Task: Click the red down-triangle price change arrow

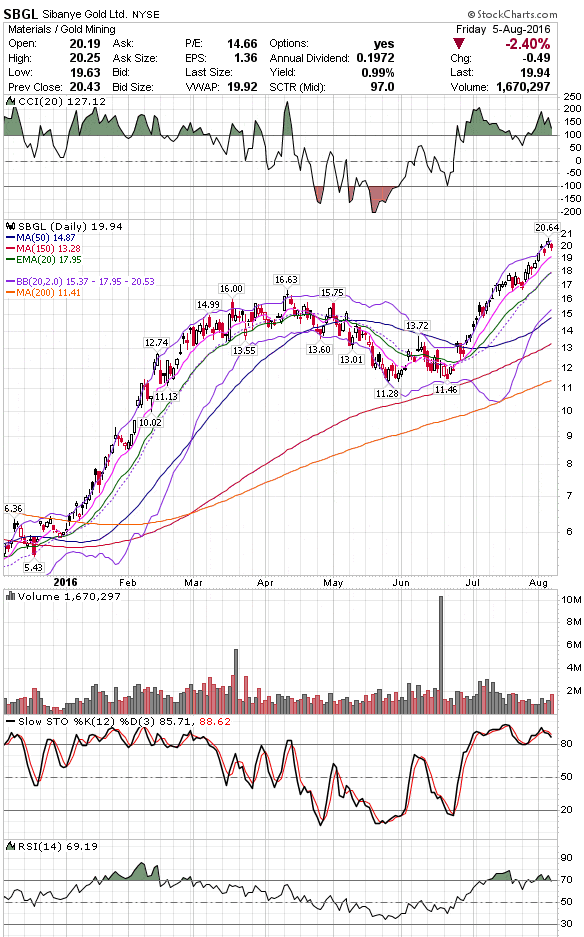Action: 458,44
